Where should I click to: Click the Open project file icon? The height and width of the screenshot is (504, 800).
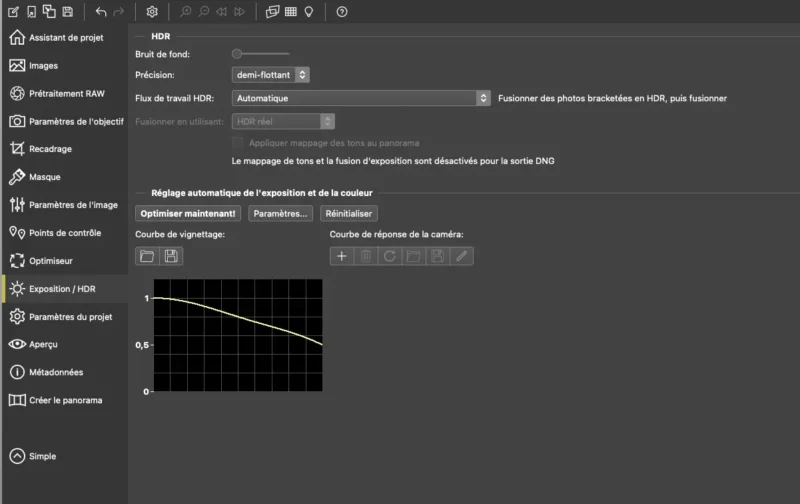click(32, 11)
